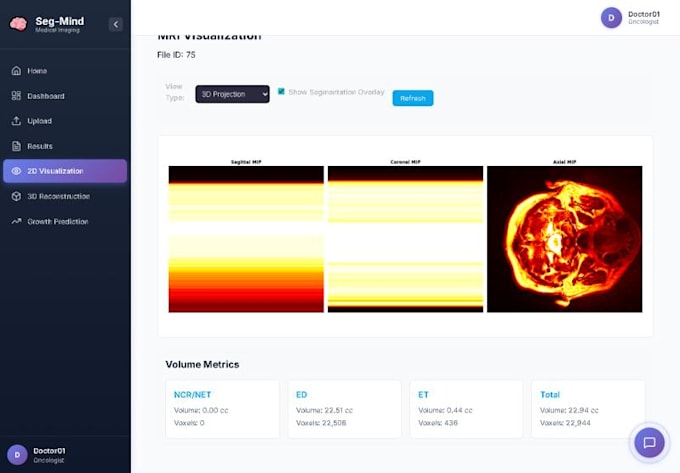Click the Total metric card title

tap(550, 395)
